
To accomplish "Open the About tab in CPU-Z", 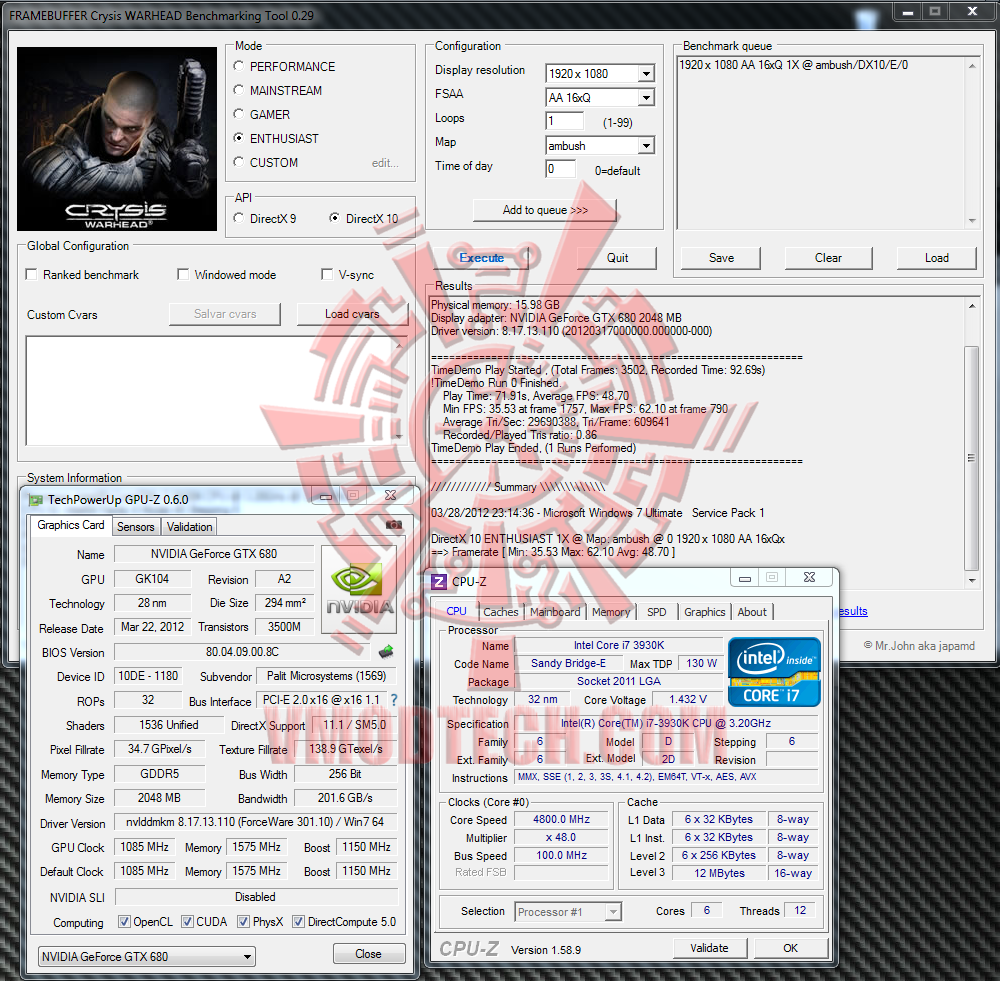I will [x=752, y=612].
